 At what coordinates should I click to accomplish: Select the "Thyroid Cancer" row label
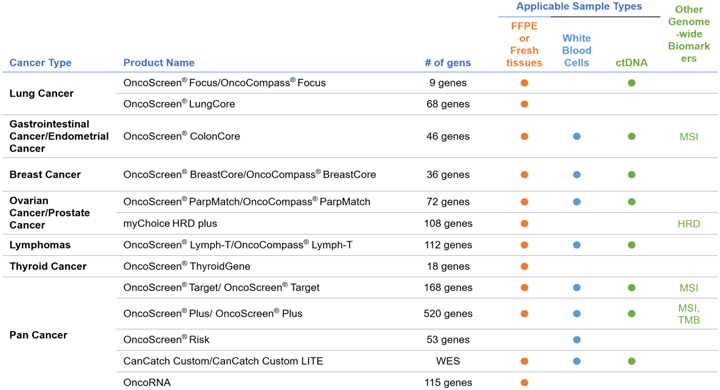click(48, 266)
